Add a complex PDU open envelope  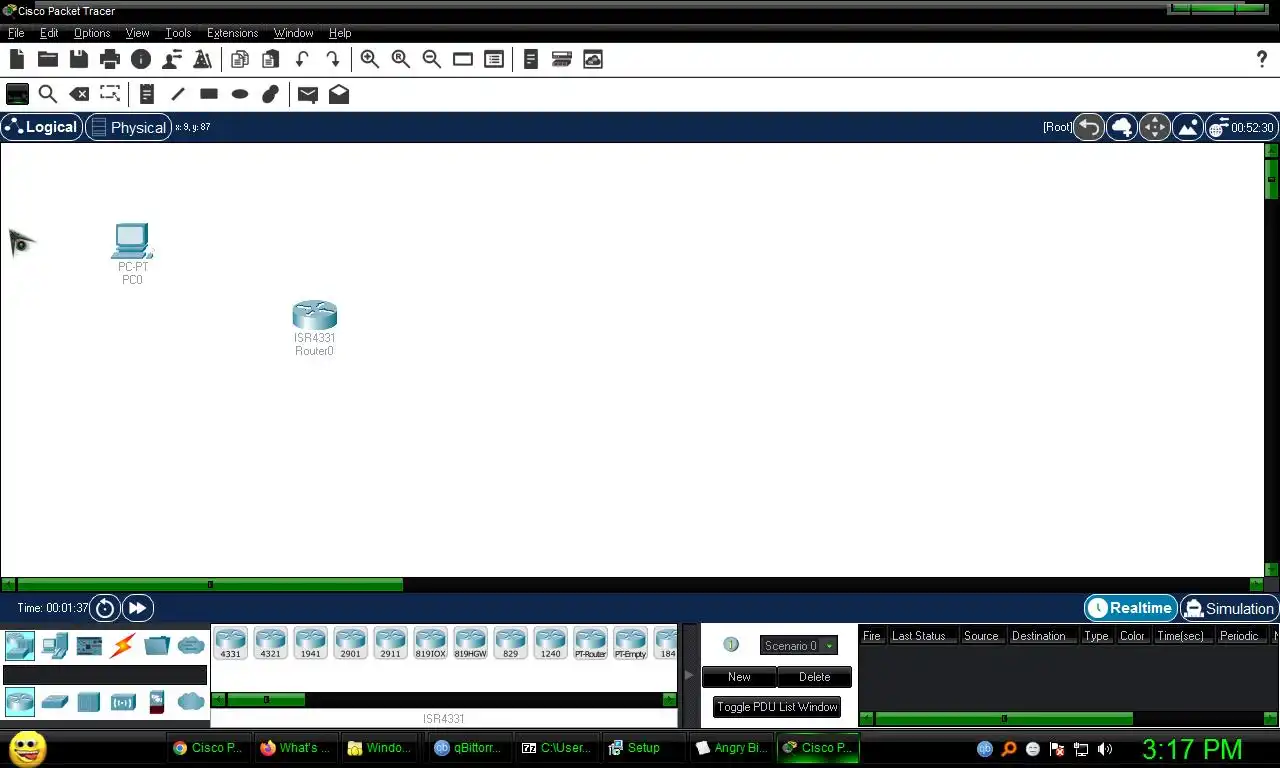[x=339, y=94]
